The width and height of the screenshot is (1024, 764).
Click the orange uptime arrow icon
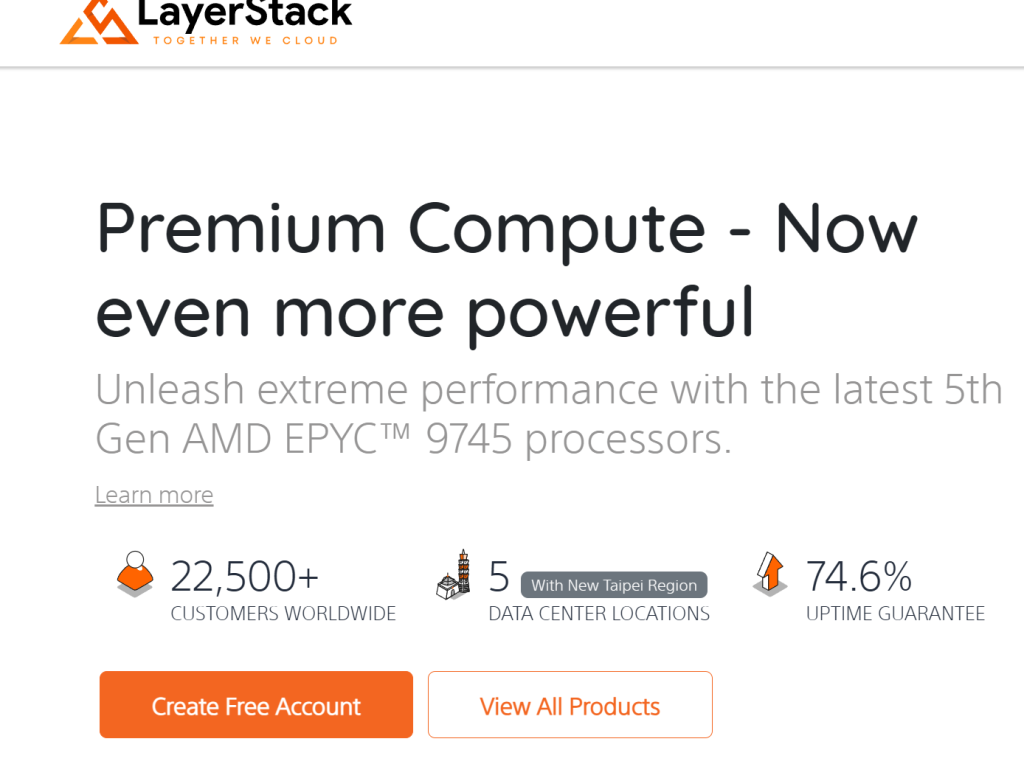tap(770, 574)
